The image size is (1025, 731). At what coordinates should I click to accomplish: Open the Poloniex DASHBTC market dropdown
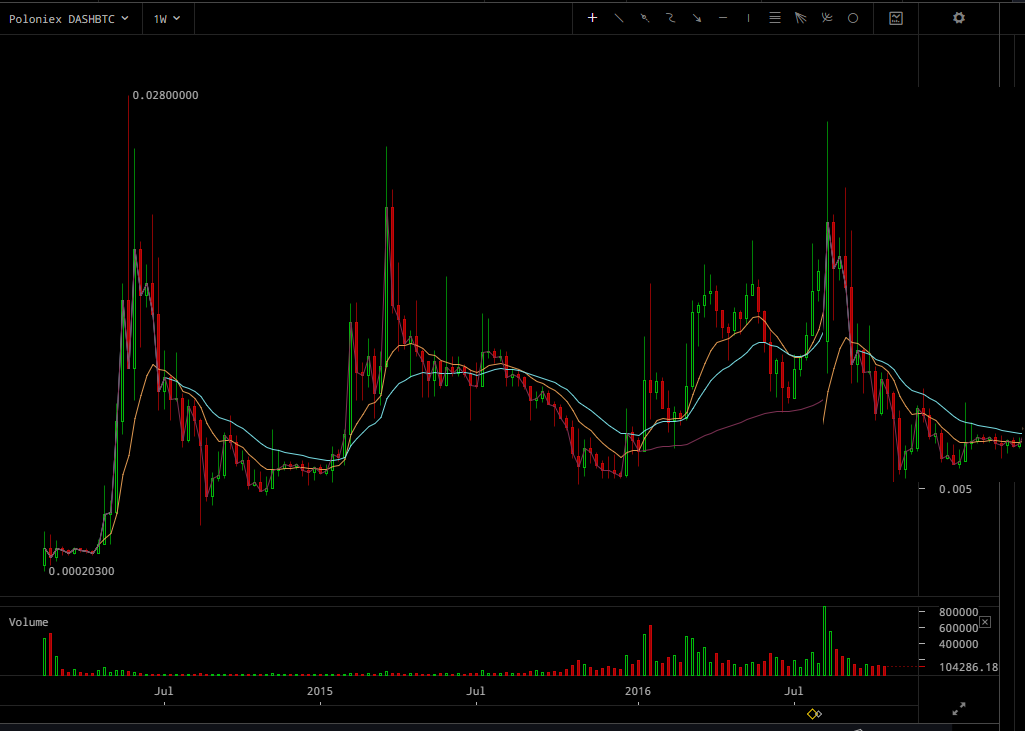pyautogui.click(x=69, y=19)
